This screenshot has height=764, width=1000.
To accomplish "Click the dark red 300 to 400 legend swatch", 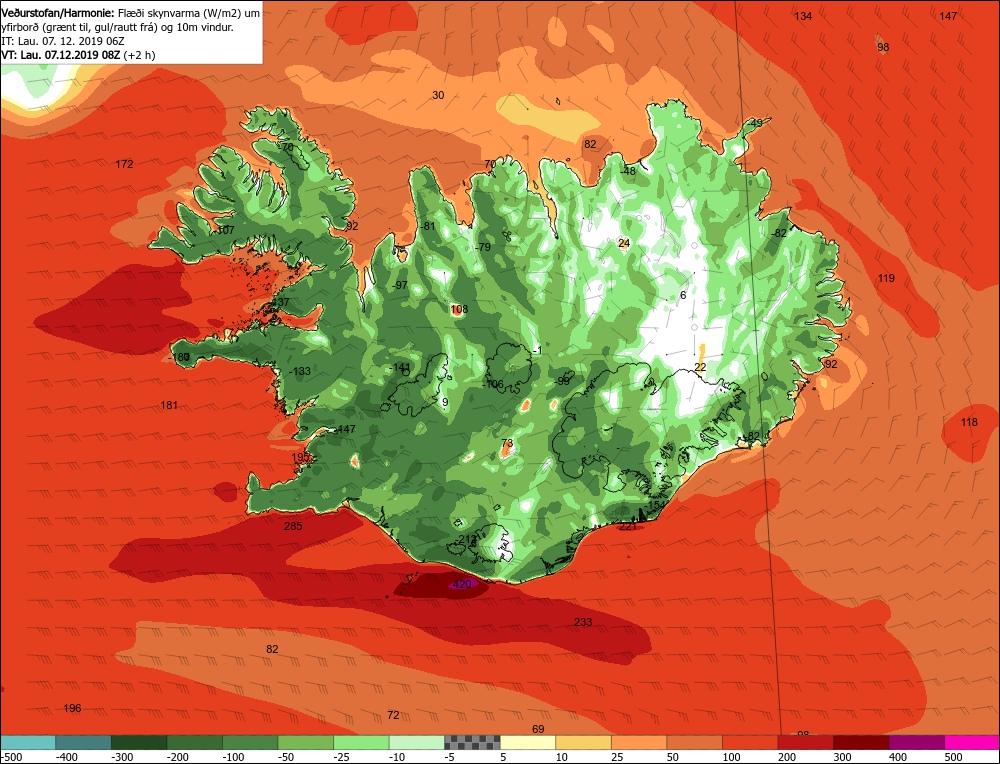I will click(x=862, y=742).
